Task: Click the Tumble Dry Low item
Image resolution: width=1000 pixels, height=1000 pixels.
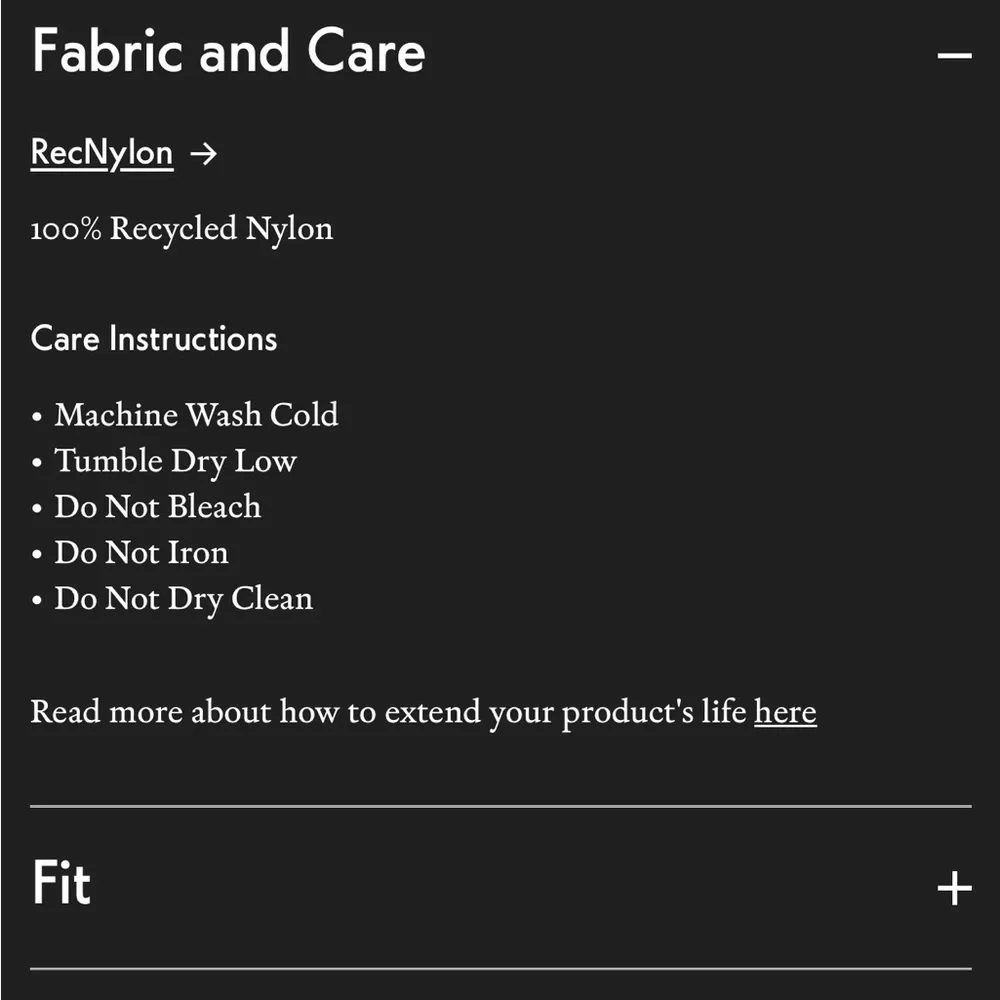Action: pos(175,461)
